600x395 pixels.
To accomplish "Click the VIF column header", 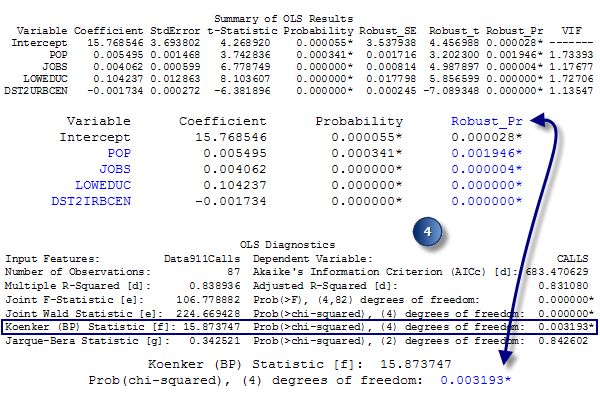I will pos(571,31).
